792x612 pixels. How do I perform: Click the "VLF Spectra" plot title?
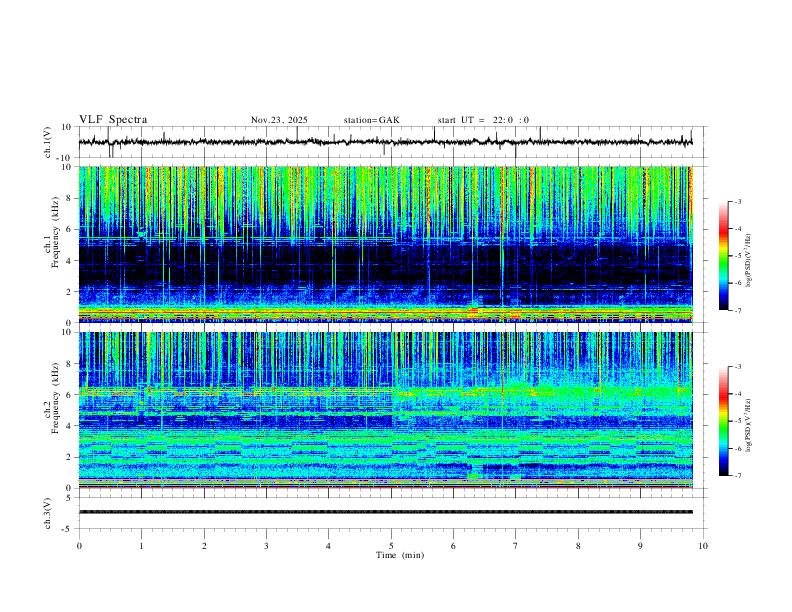pyautogui.click(x=113, y=120)
